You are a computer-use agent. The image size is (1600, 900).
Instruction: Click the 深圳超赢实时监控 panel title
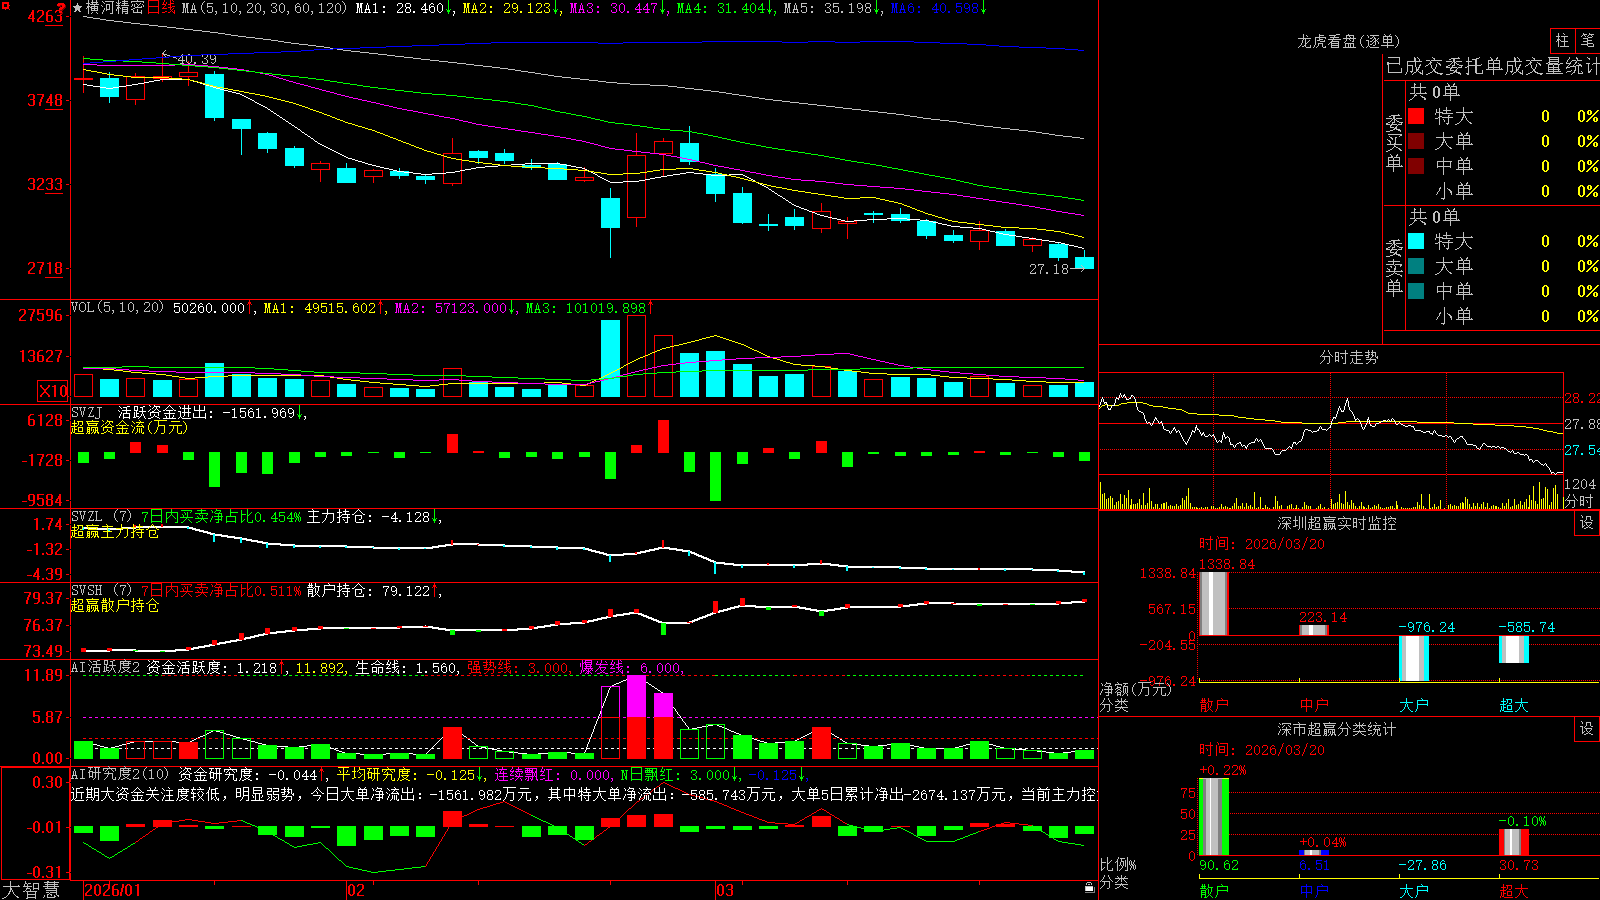(1337, 523)
